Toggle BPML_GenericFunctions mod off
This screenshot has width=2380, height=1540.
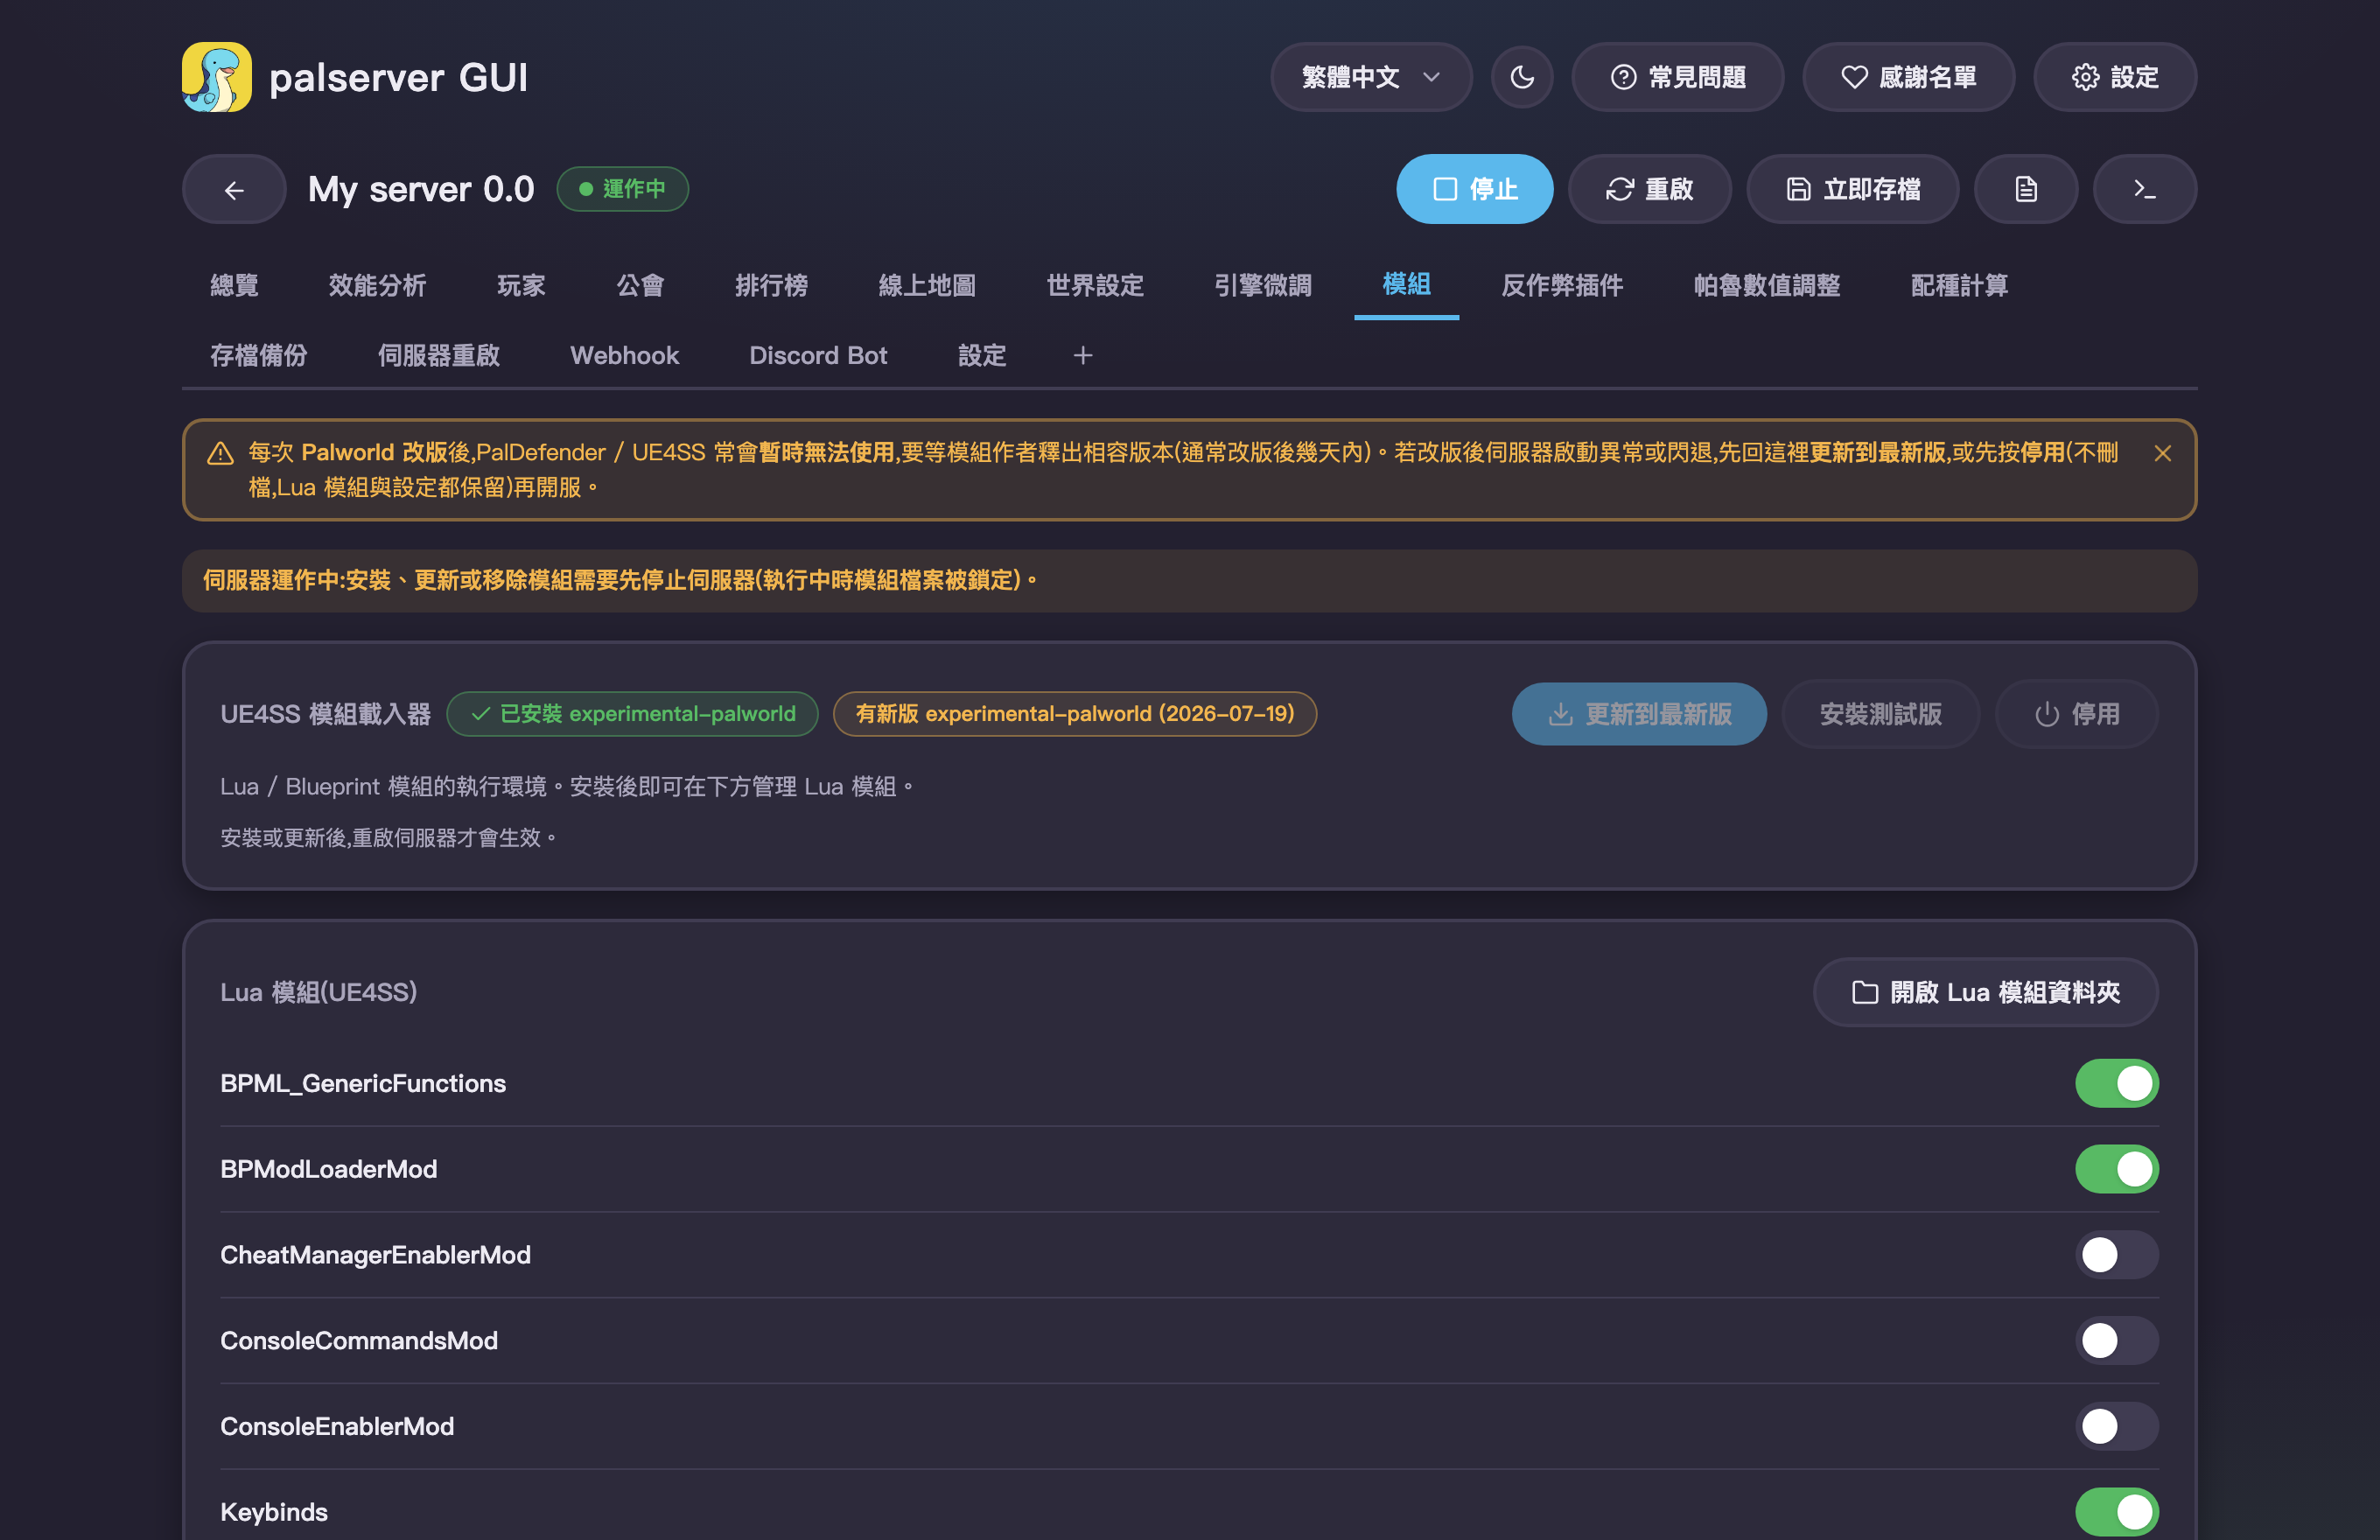click(2117, 1083)
